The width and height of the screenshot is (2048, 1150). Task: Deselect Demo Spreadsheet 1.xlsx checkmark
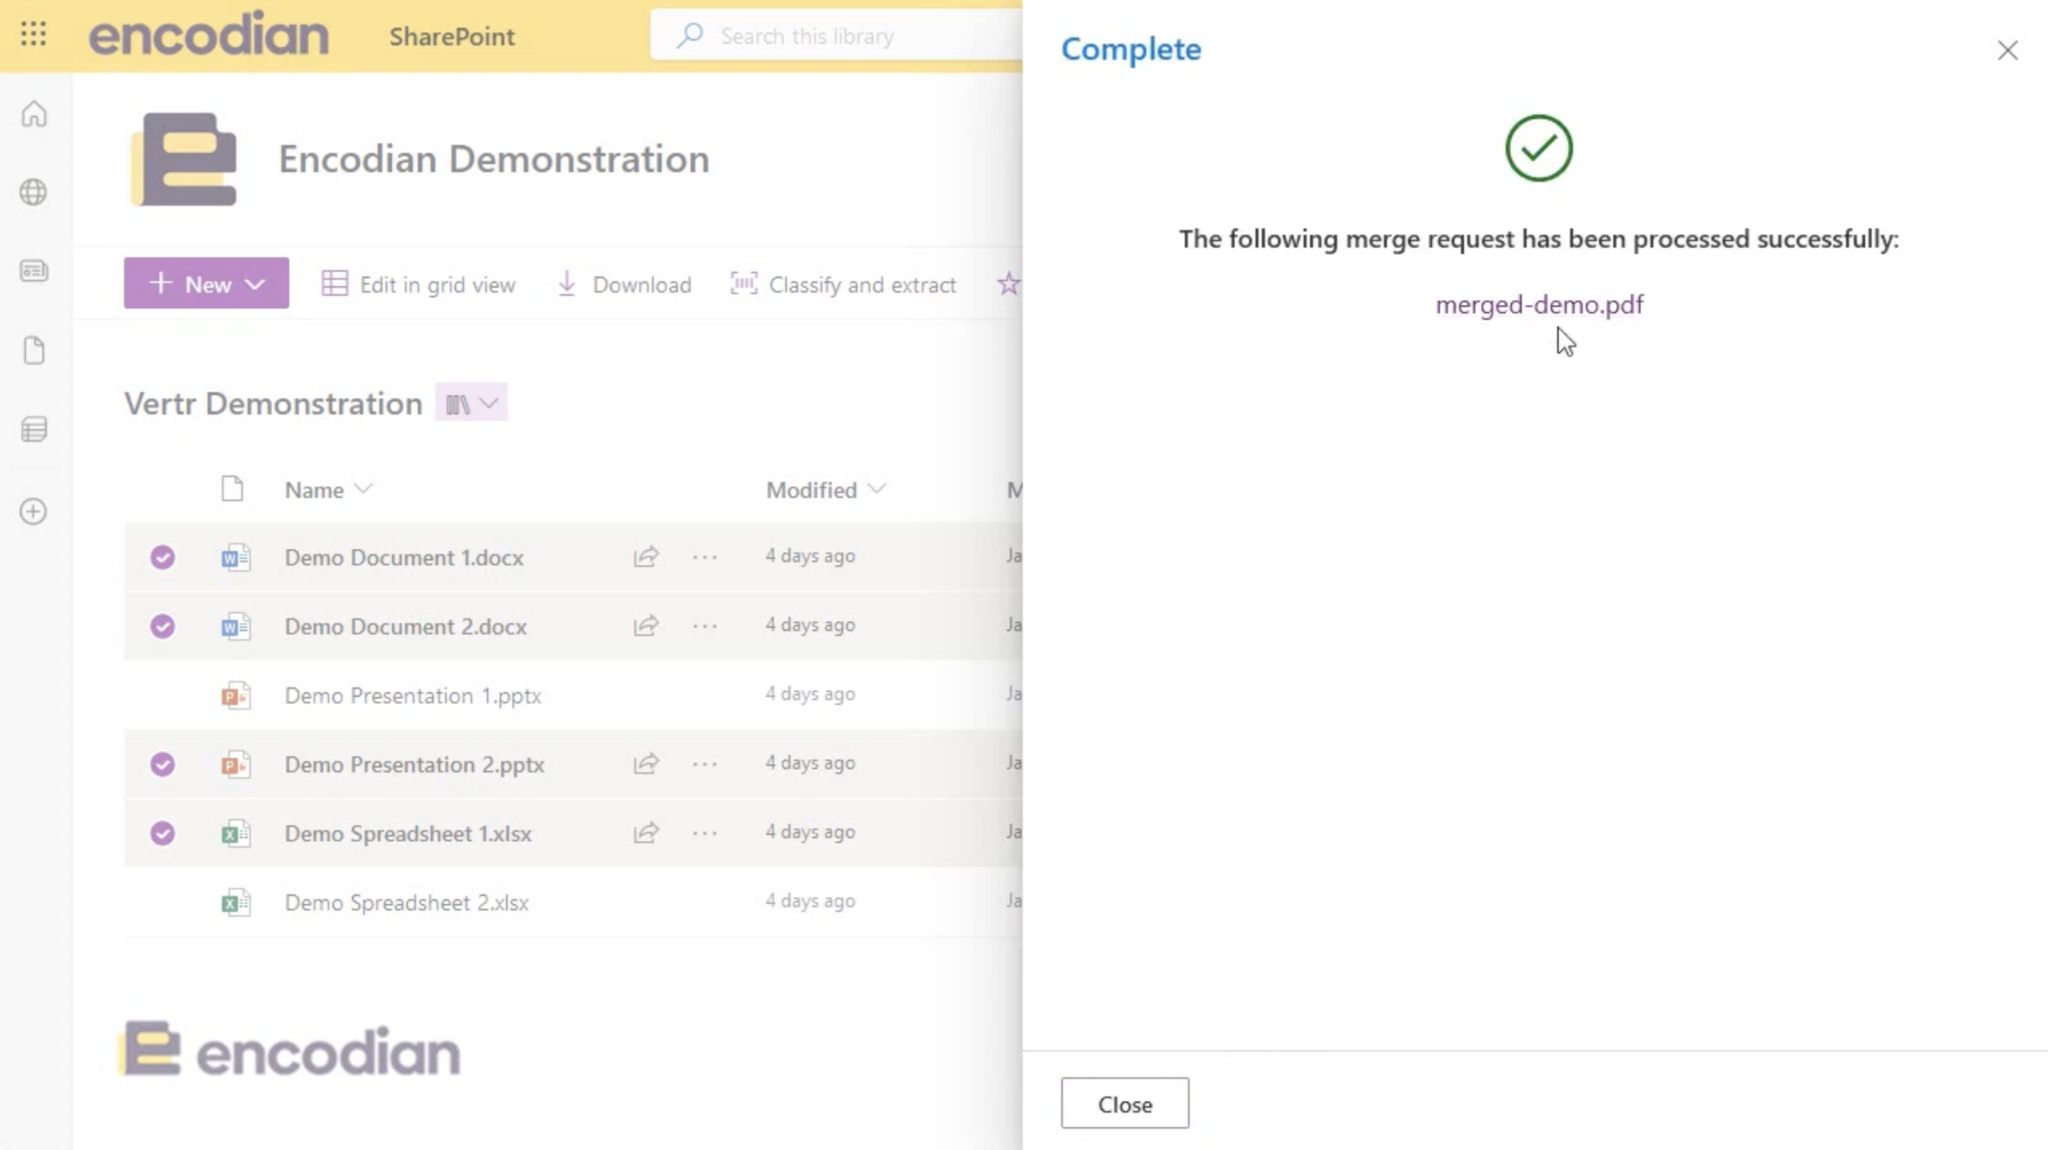point(162,833)
